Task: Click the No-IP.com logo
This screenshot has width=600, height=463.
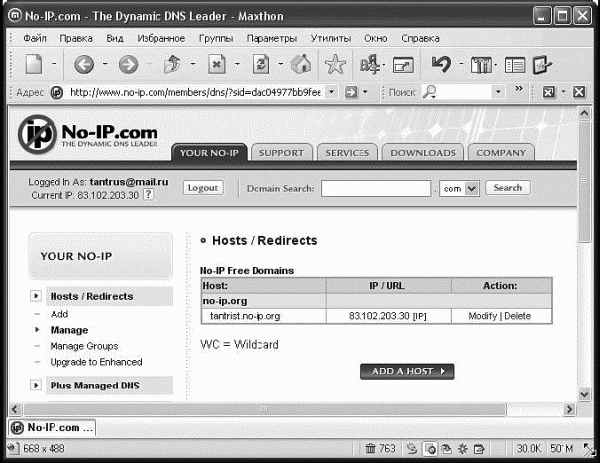Action: (88, 134)
